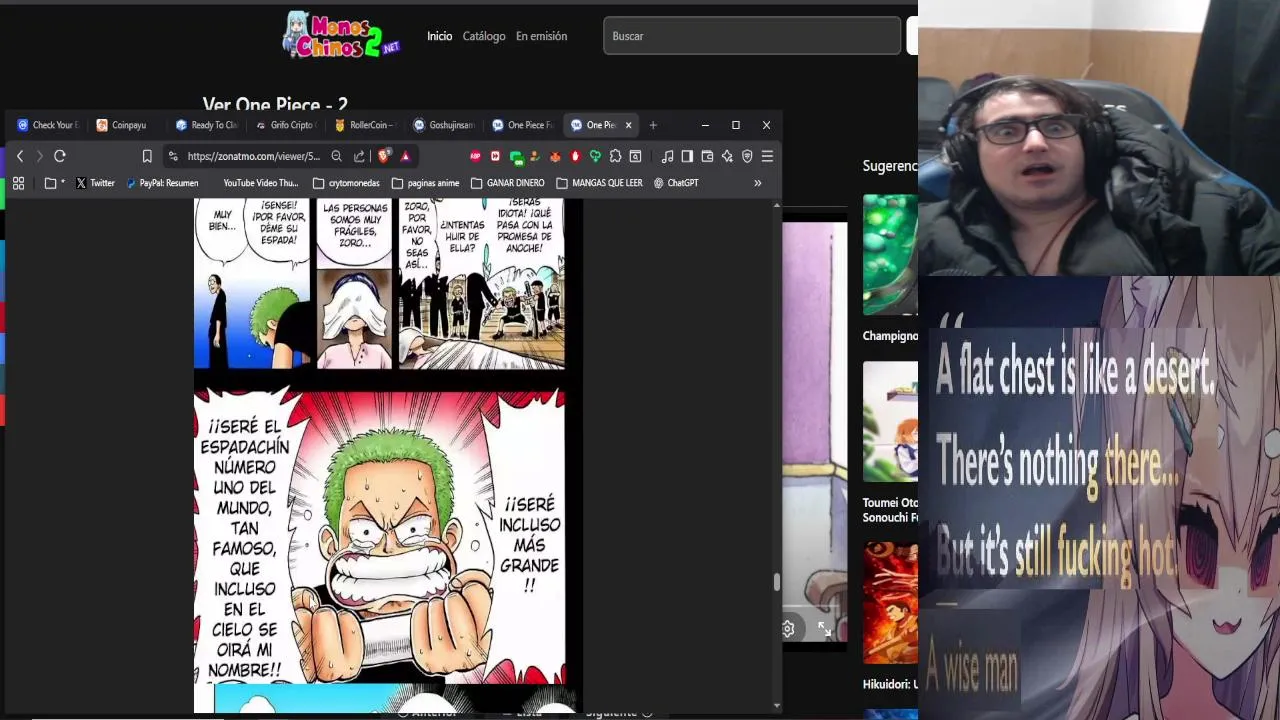Open site settings icon in address bar
Viewport: 1280px width, 720px height.
173,156
